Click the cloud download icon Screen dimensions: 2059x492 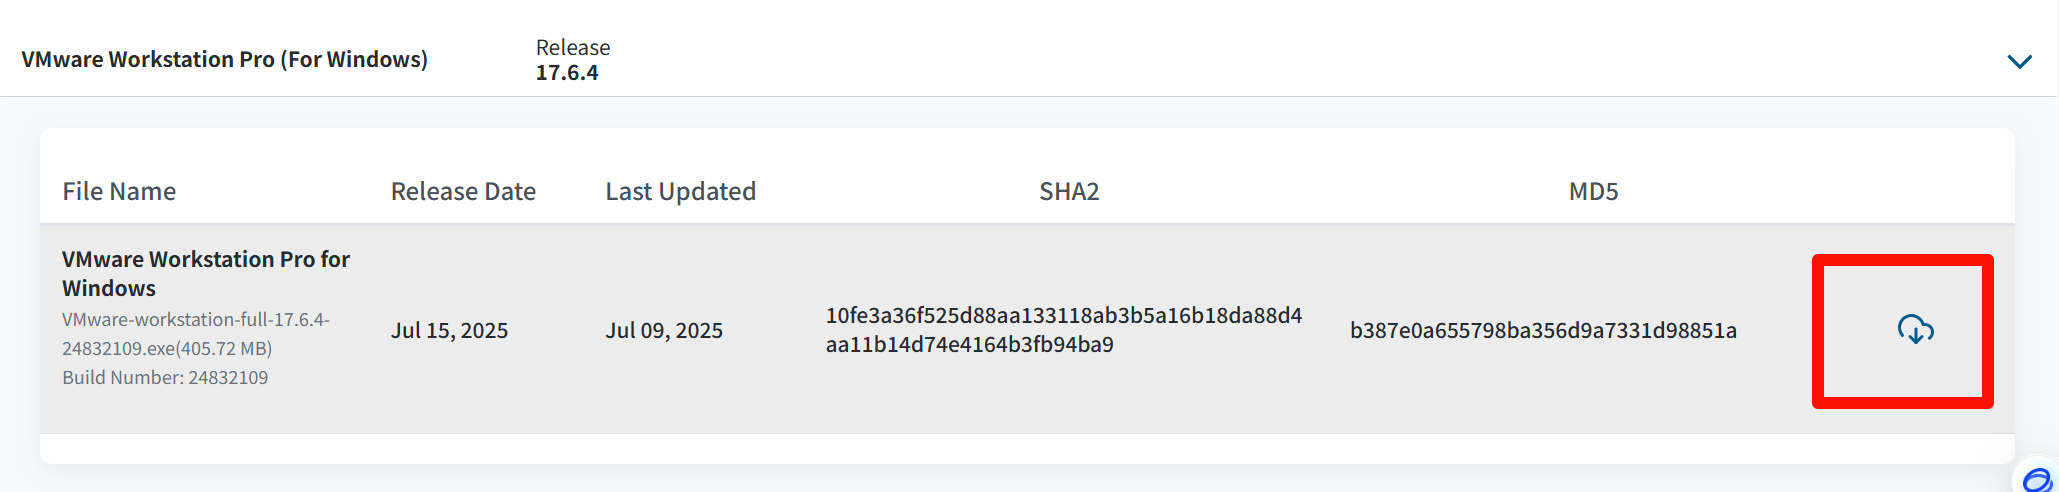click(1915, 330)
